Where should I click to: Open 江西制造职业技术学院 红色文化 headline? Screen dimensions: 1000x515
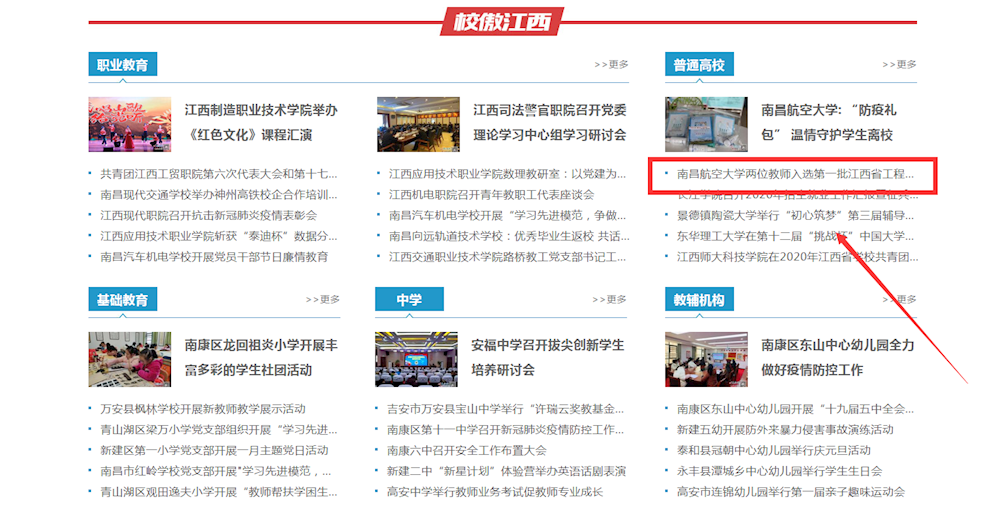[x=261, y=122]
